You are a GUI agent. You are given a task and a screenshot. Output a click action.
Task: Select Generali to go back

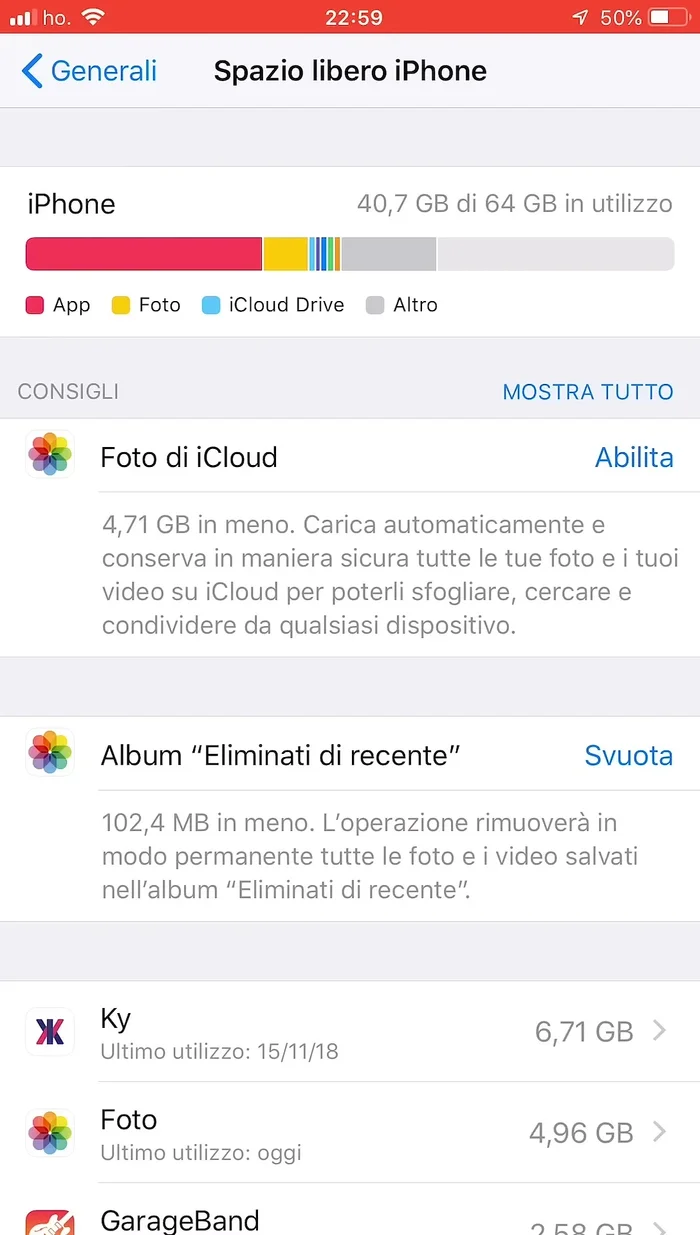[103, 71]
